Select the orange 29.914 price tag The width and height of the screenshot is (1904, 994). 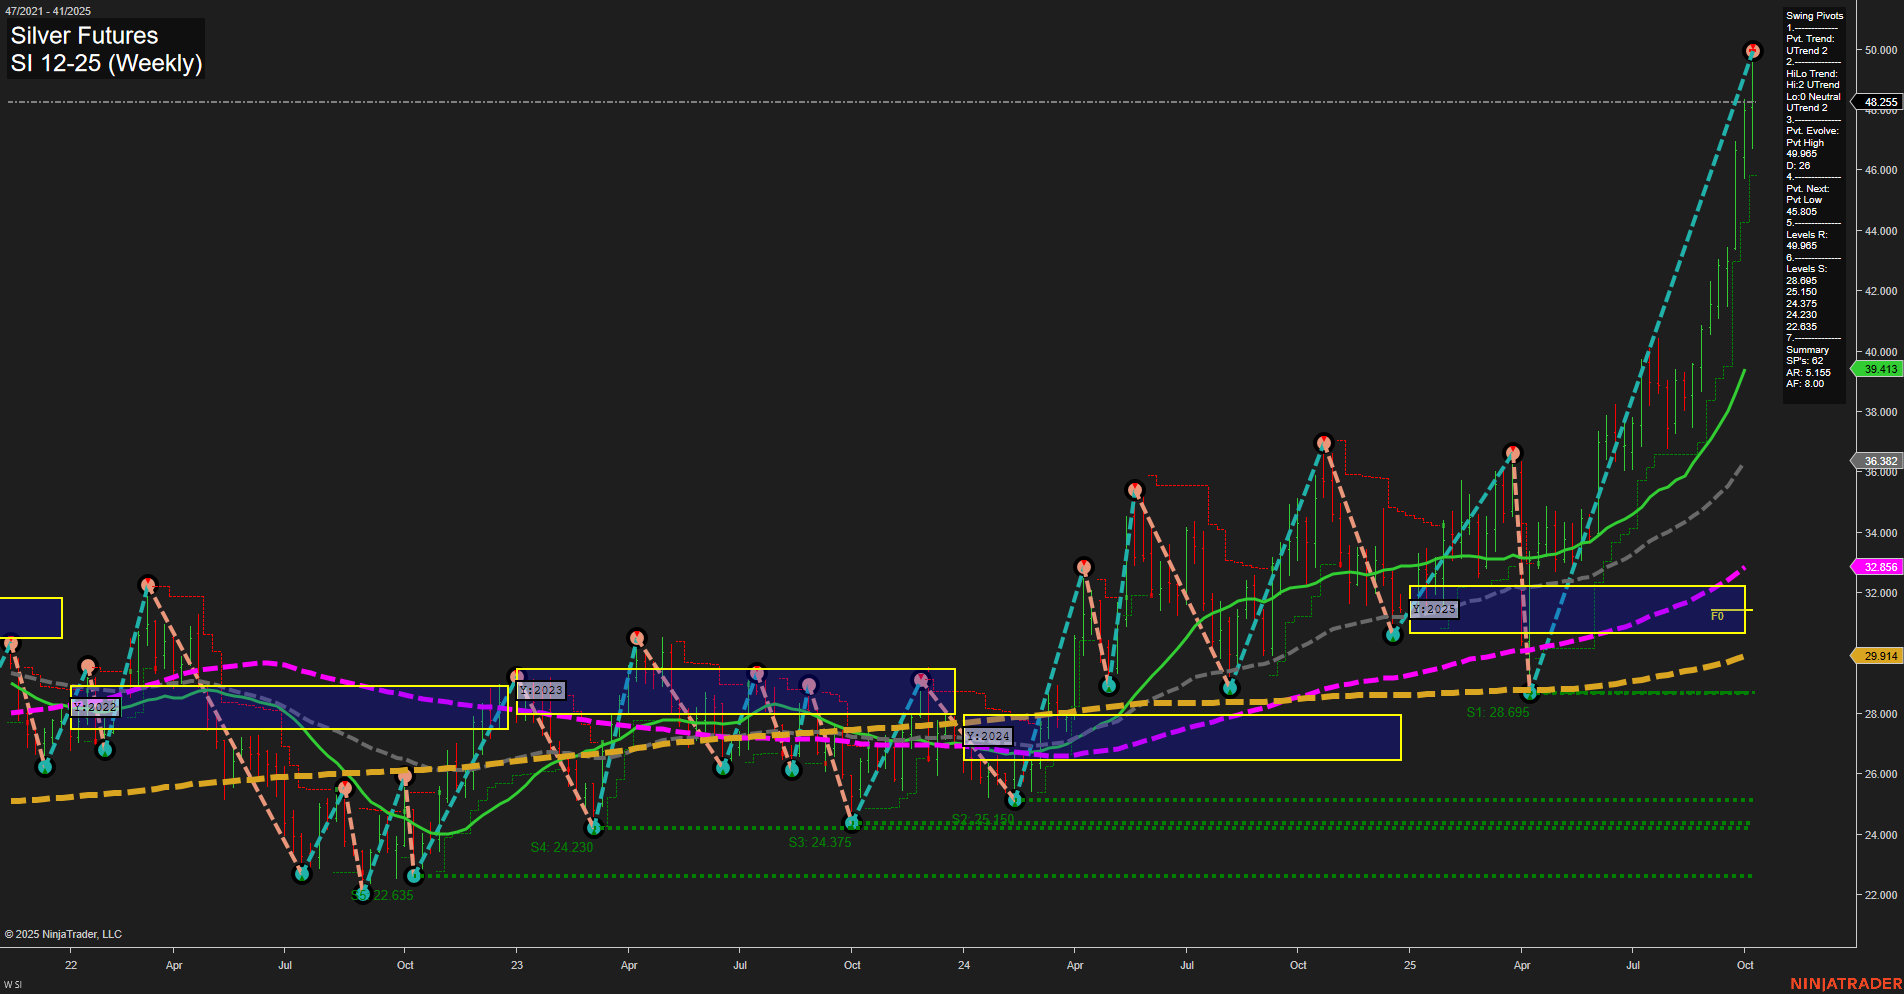point(1877,655)
